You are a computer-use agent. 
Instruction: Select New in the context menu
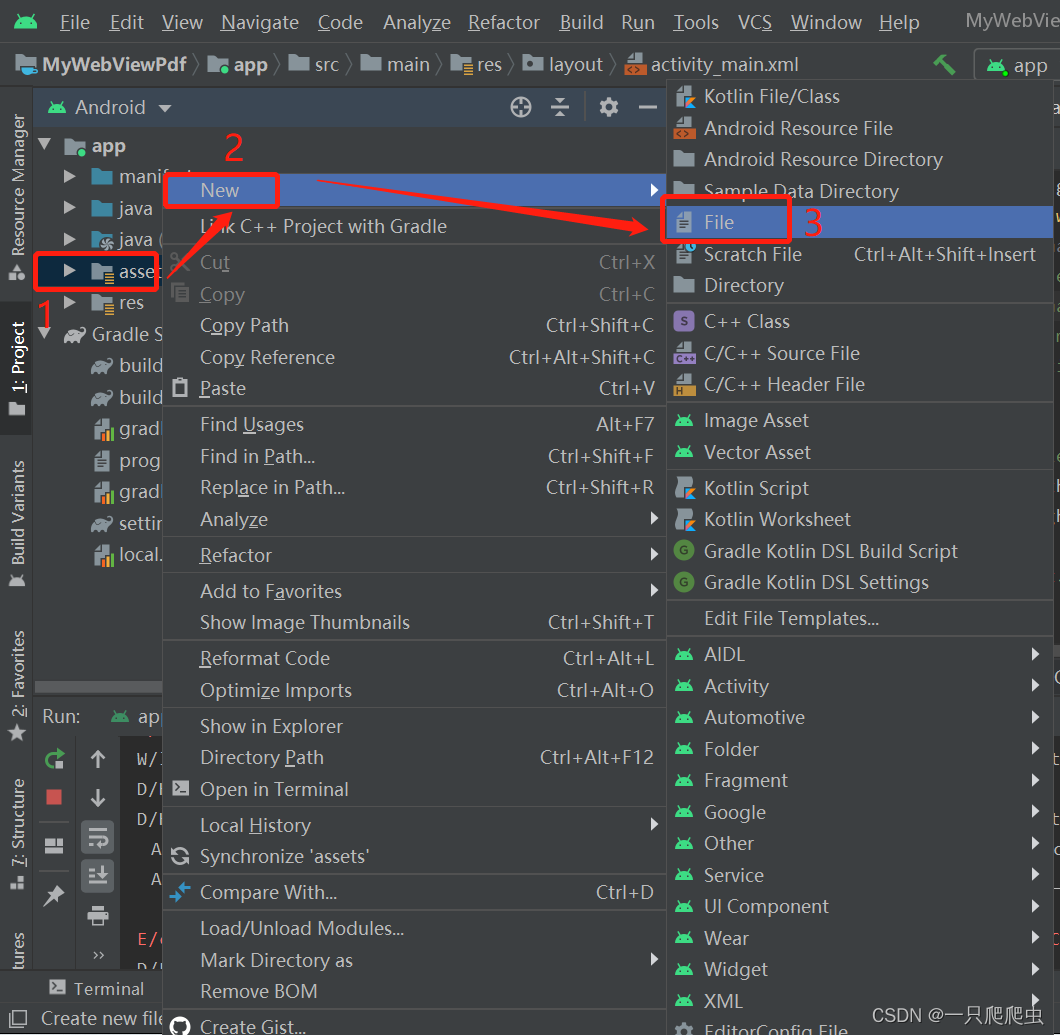click(414, 190)
